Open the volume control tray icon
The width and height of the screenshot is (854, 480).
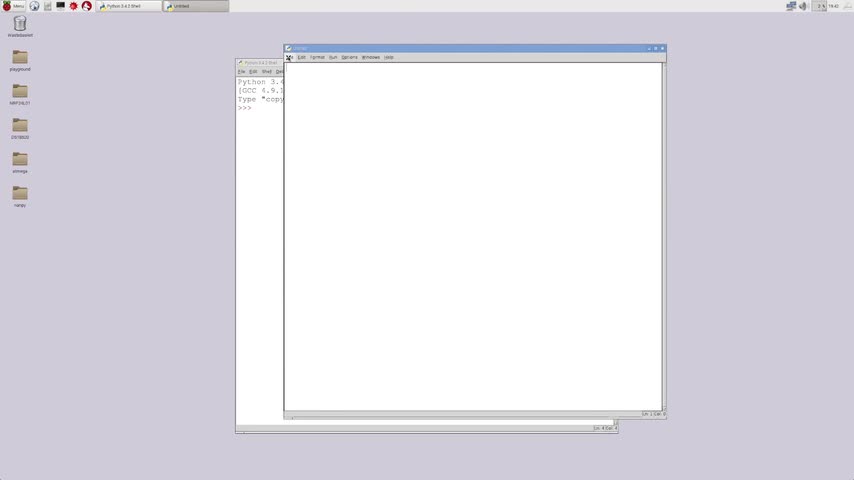pyautogui.click(x=803, y=6)
